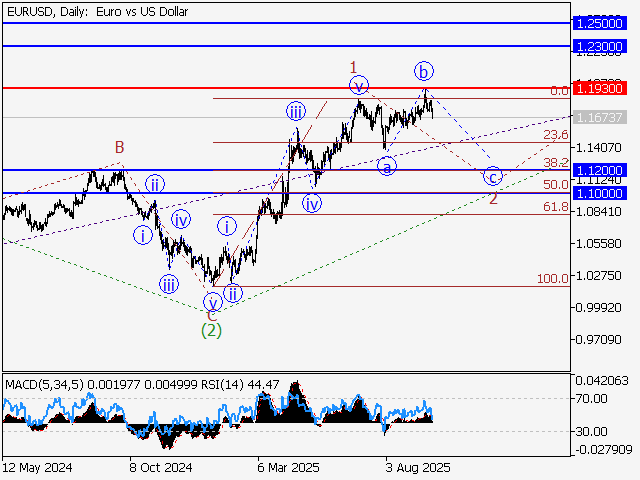The image size is (640, 480).
Task: Click the 1.23000 blue price level tag
Action: (601, 47)
